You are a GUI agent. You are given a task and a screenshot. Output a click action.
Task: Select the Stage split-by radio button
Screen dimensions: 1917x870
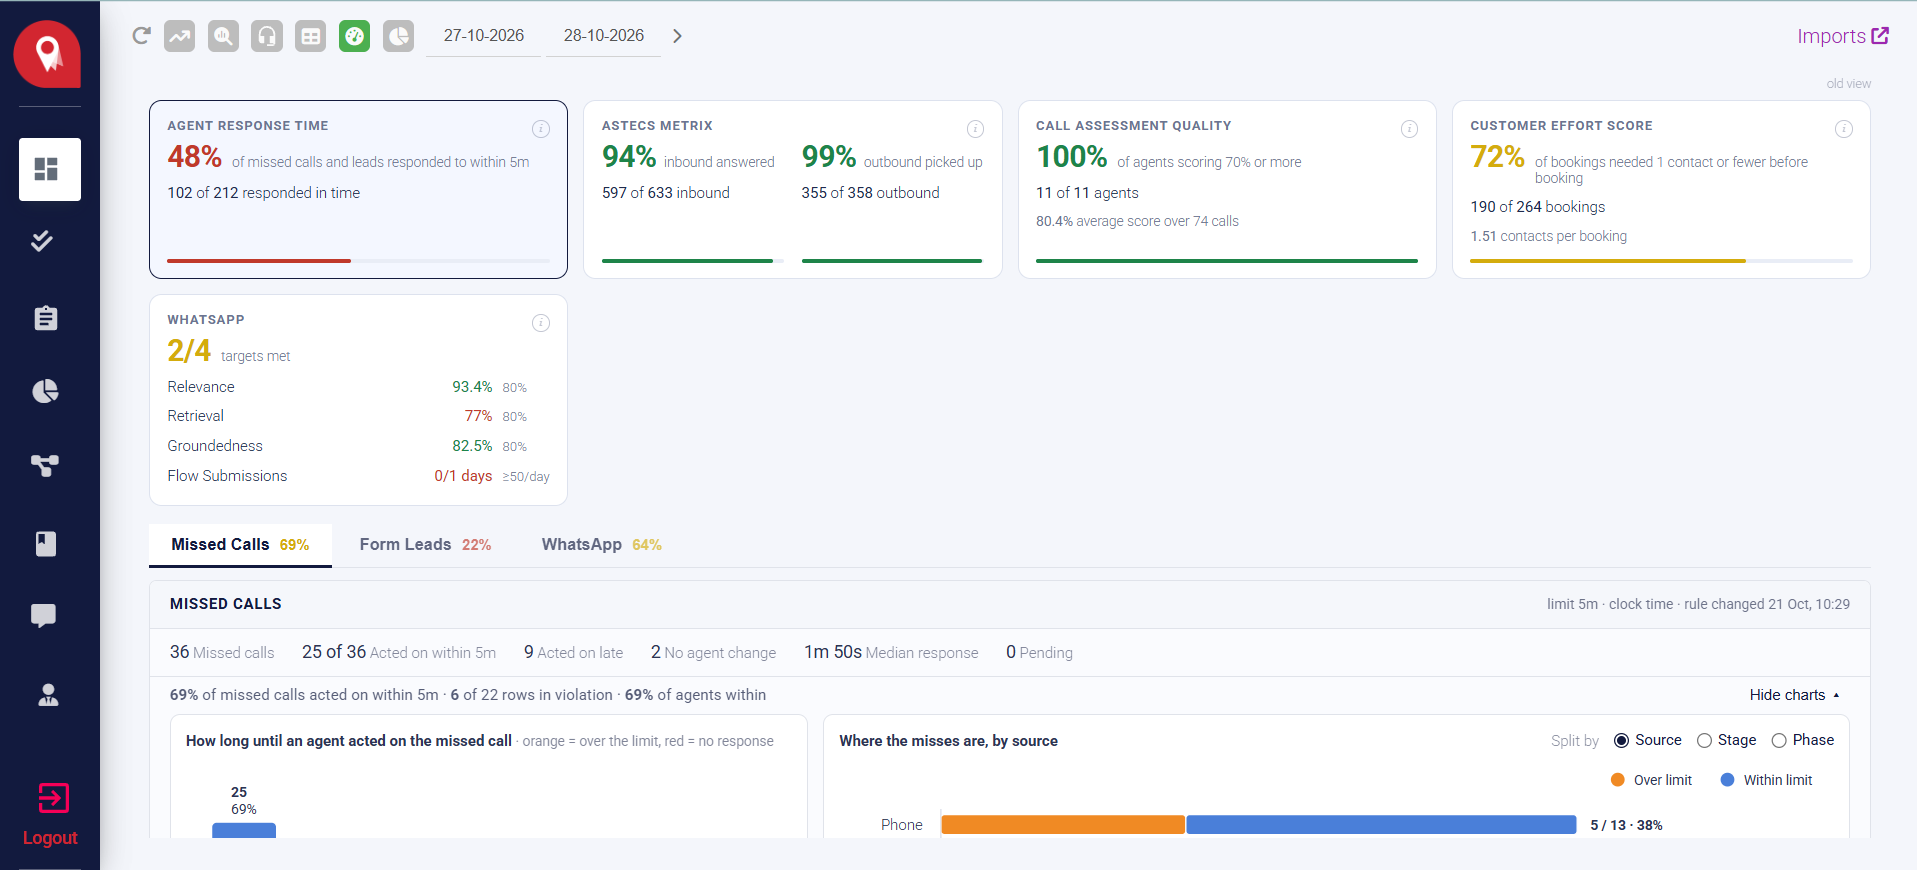coord(1704,741)
